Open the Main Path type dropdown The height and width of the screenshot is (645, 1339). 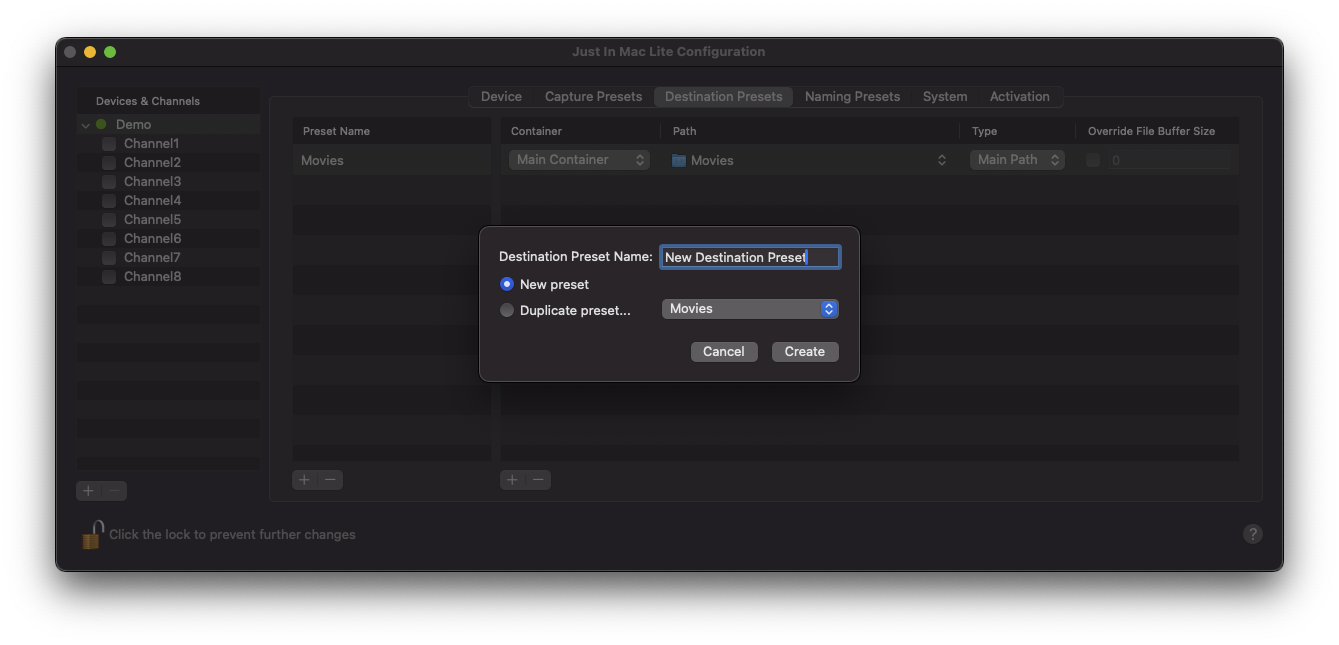[x=1017, y=160]
